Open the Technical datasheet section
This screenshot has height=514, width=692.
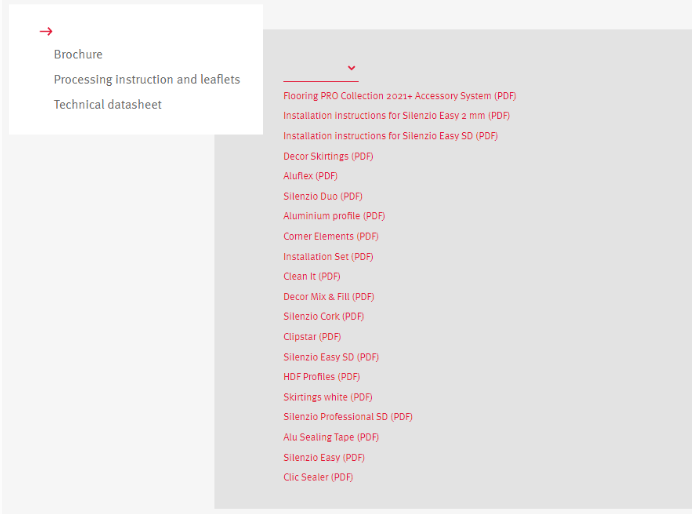click(108, 105)
